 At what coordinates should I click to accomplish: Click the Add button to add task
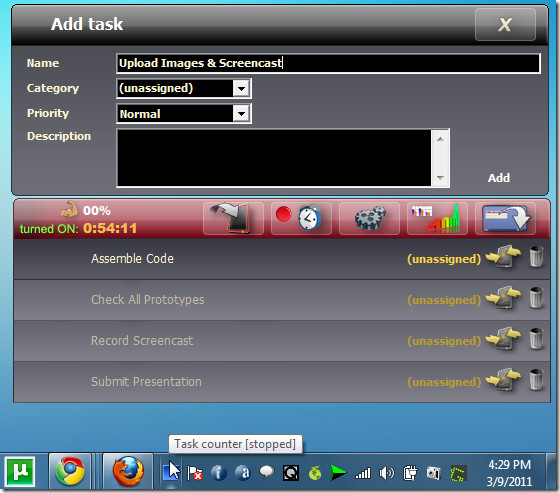tap(499, 178)
